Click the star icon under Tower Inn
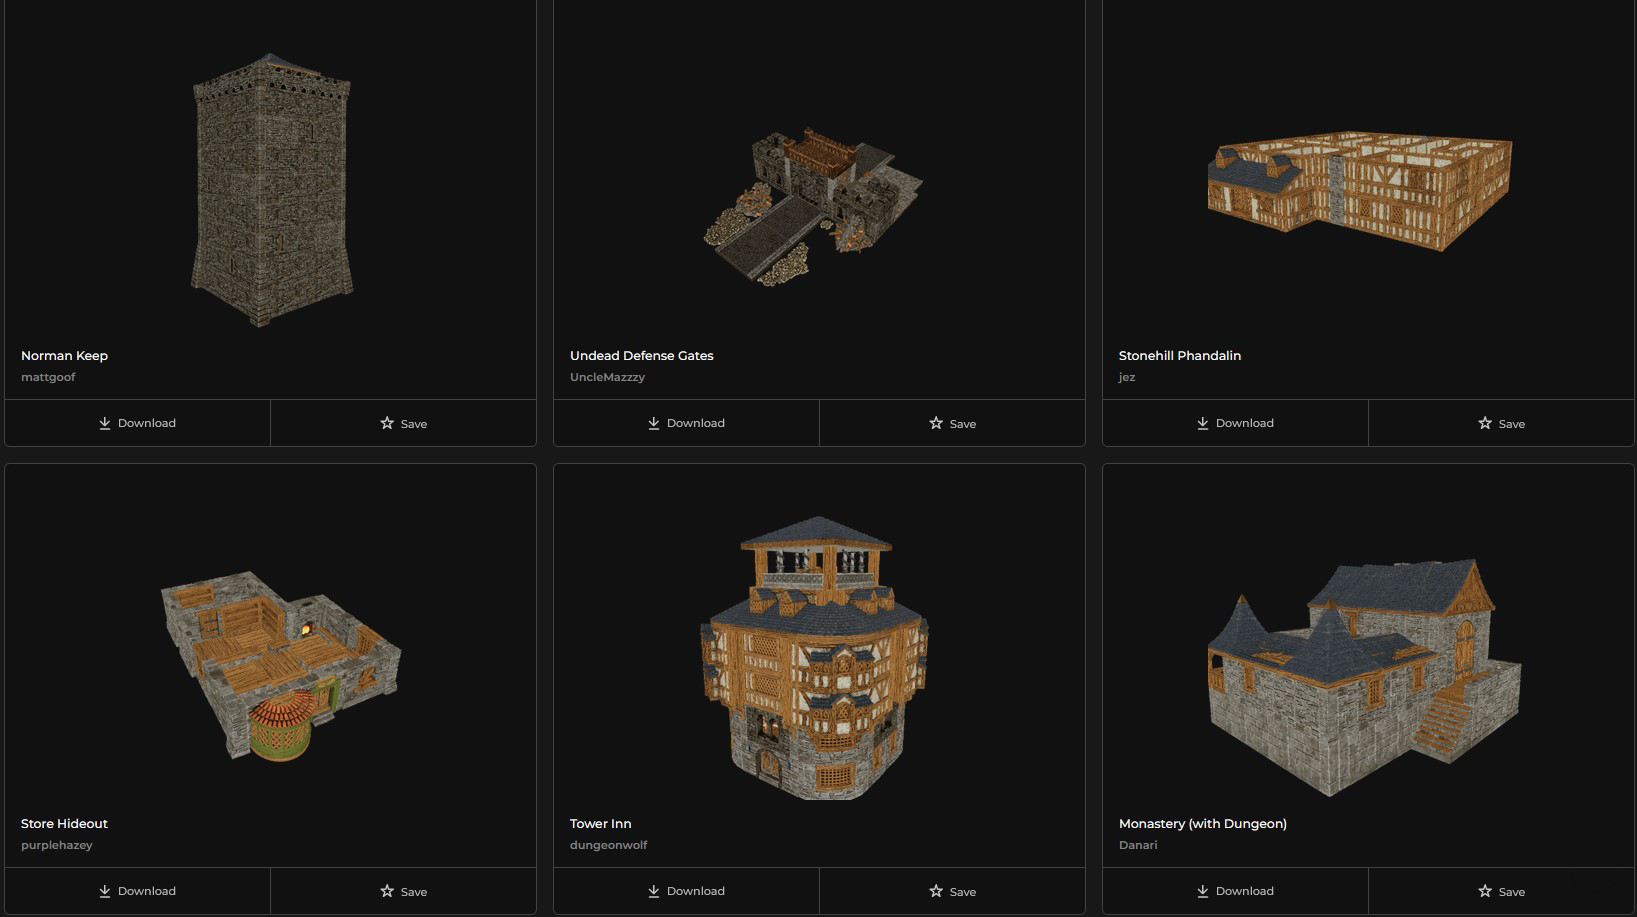 pyautogui.click(x=936, y=891)
